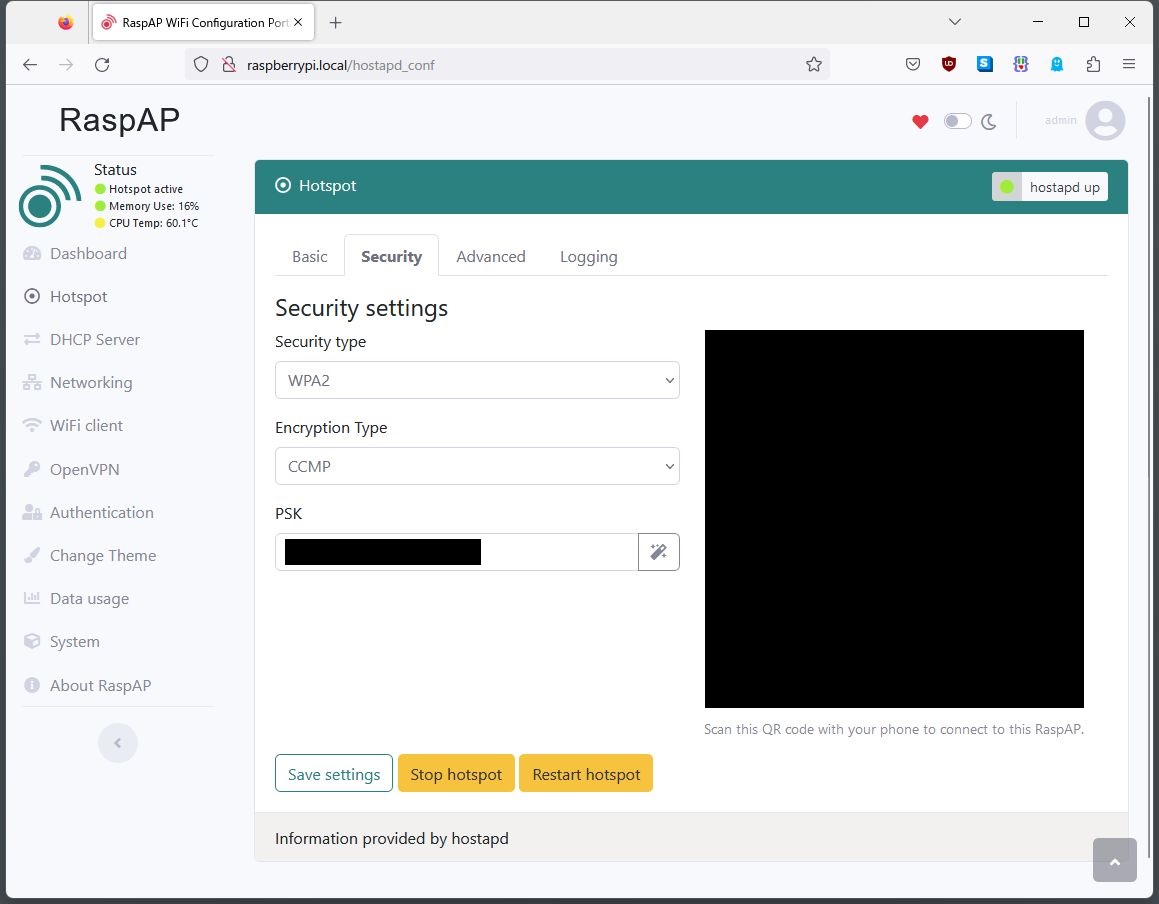
Task: Open the Logging tab
Action: (x=588, y=256)
